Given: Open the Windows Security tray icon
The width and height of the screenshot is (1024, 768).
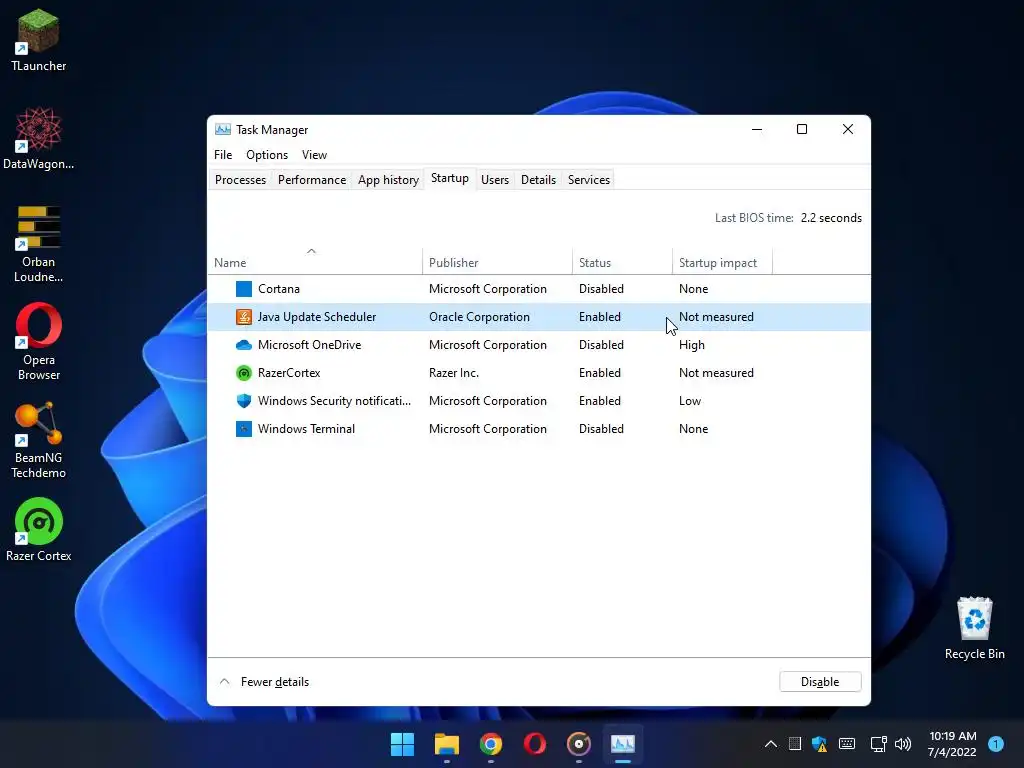Looking at the screenshot, I should pos(820,744).
